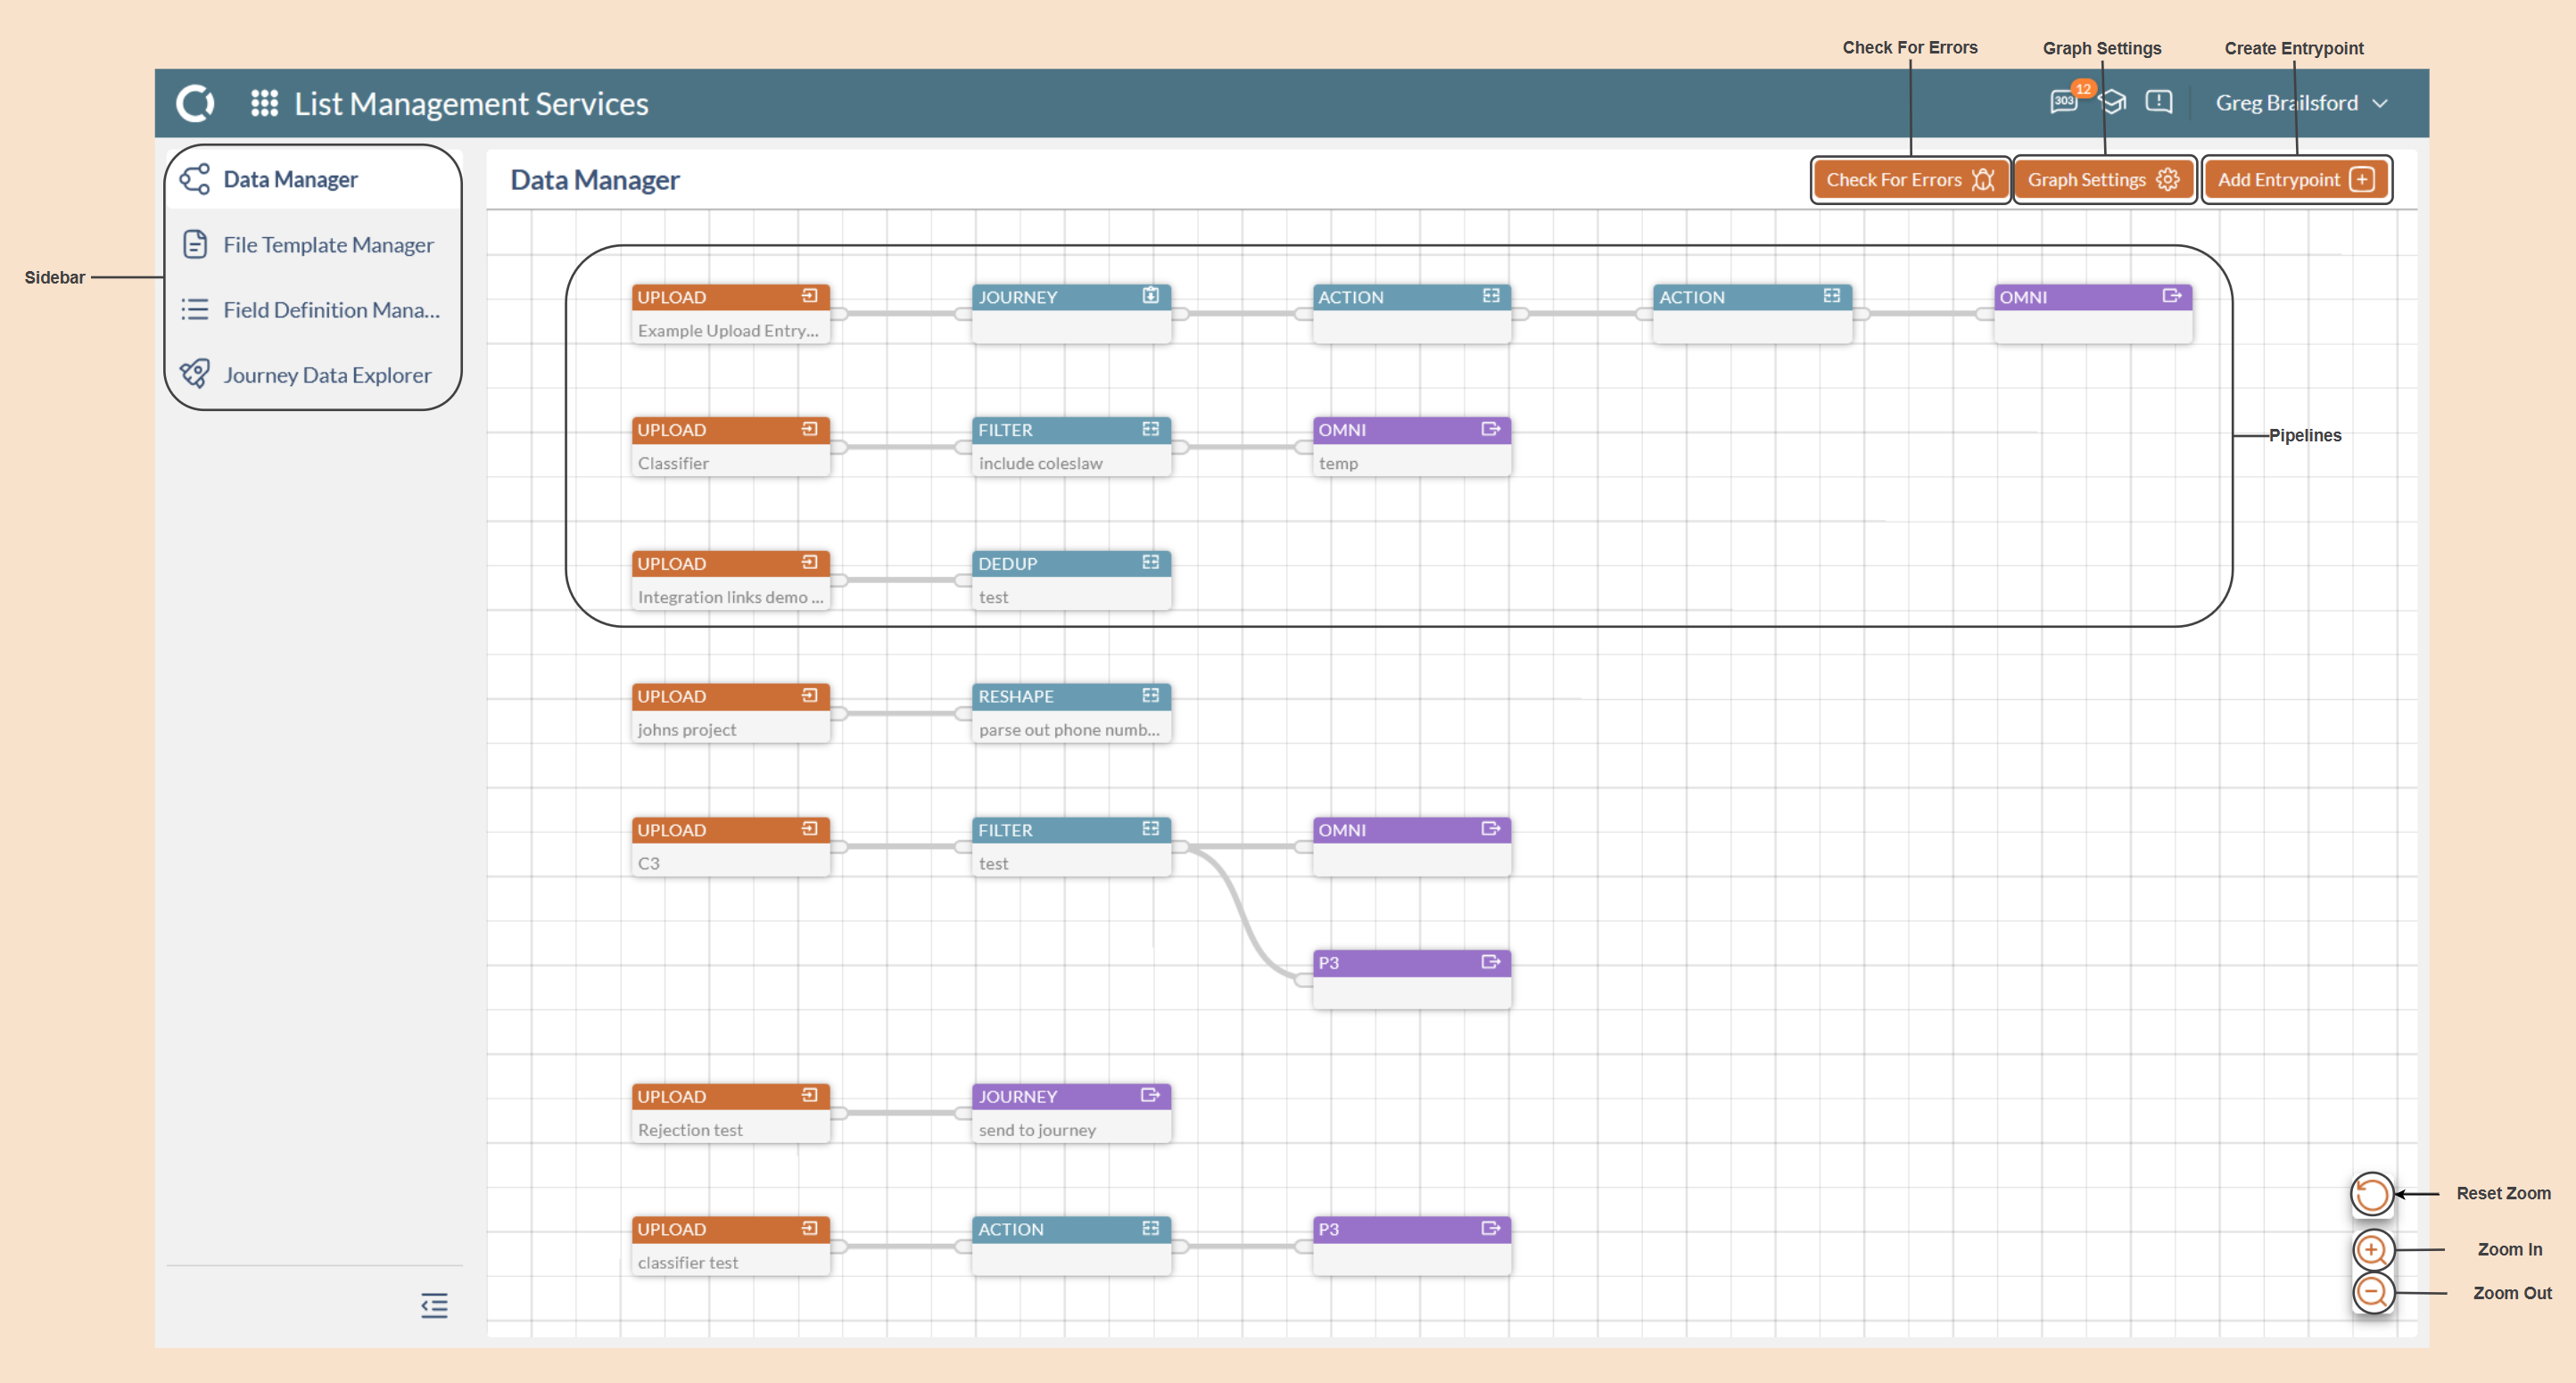The image size is (2576, 1383).
Task: Click the Zoom Out minus icon
Action: click(x=2371, y=1292)
